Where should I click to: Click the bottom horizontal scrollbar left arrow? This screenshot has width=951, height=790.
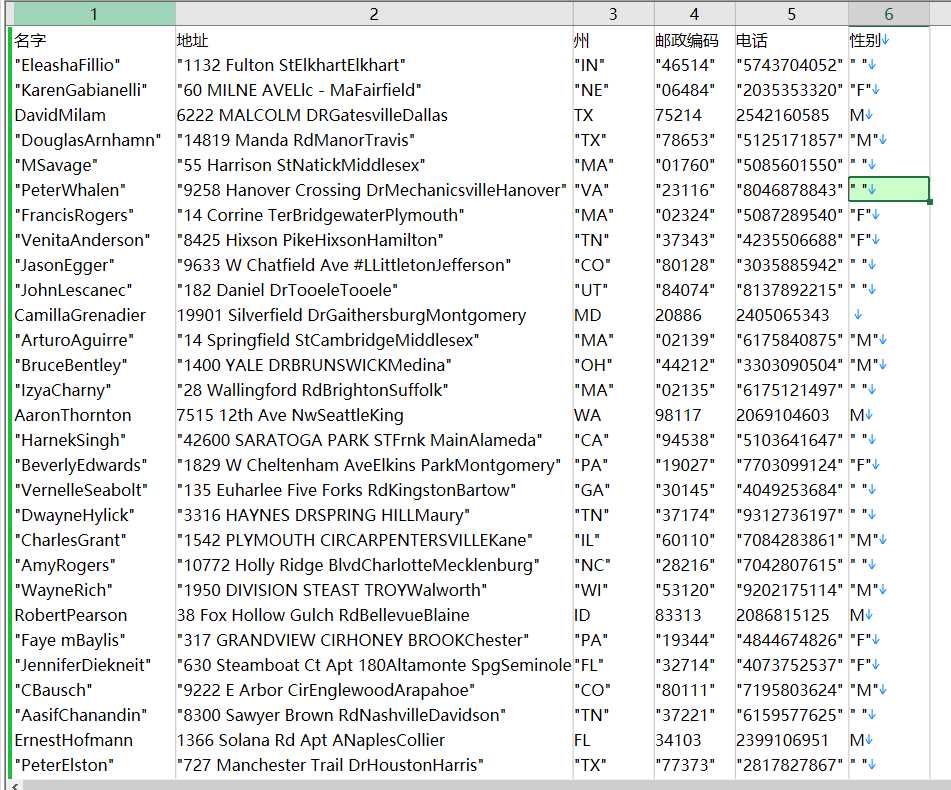click(15, 785)
